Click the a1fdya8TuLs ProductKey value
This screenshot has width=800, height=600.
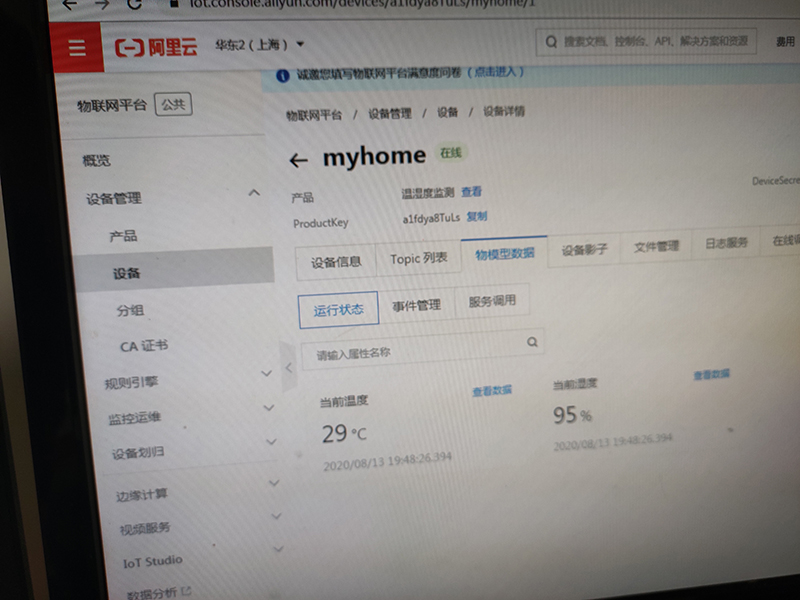[x=431, y=218]
